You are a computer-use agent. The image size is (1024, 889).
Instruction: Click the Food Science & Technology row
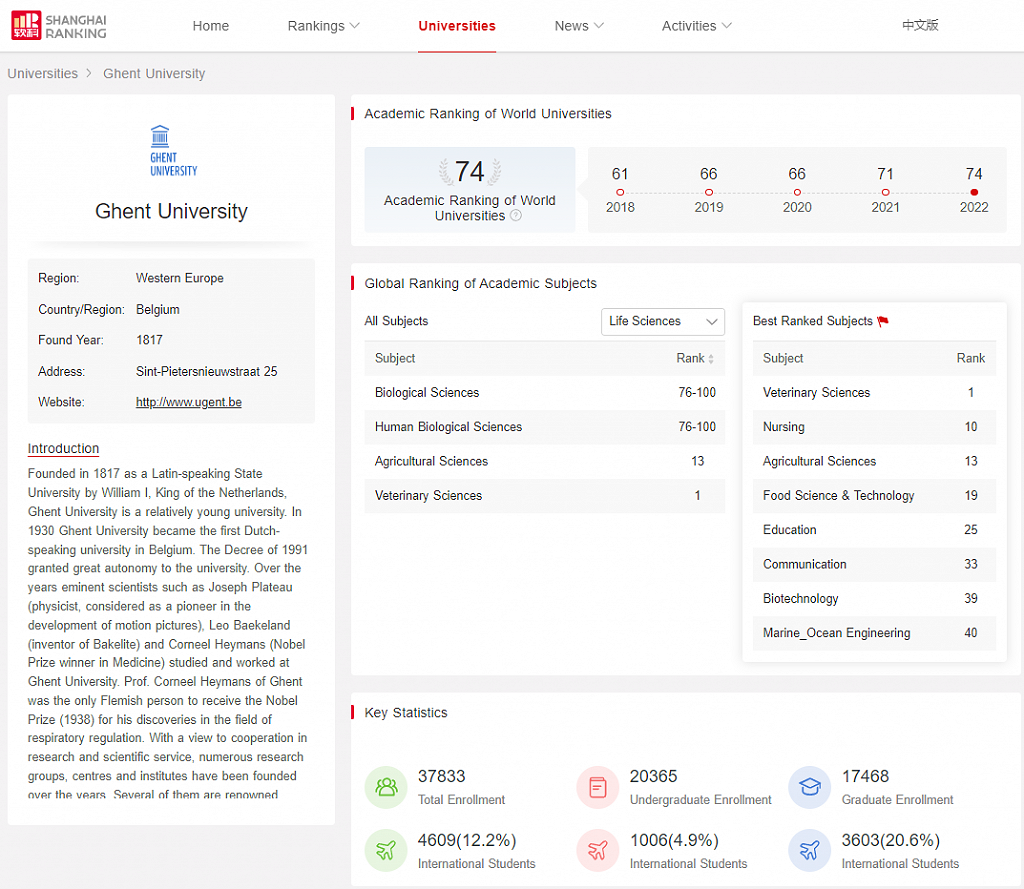(x=874, y=496)
